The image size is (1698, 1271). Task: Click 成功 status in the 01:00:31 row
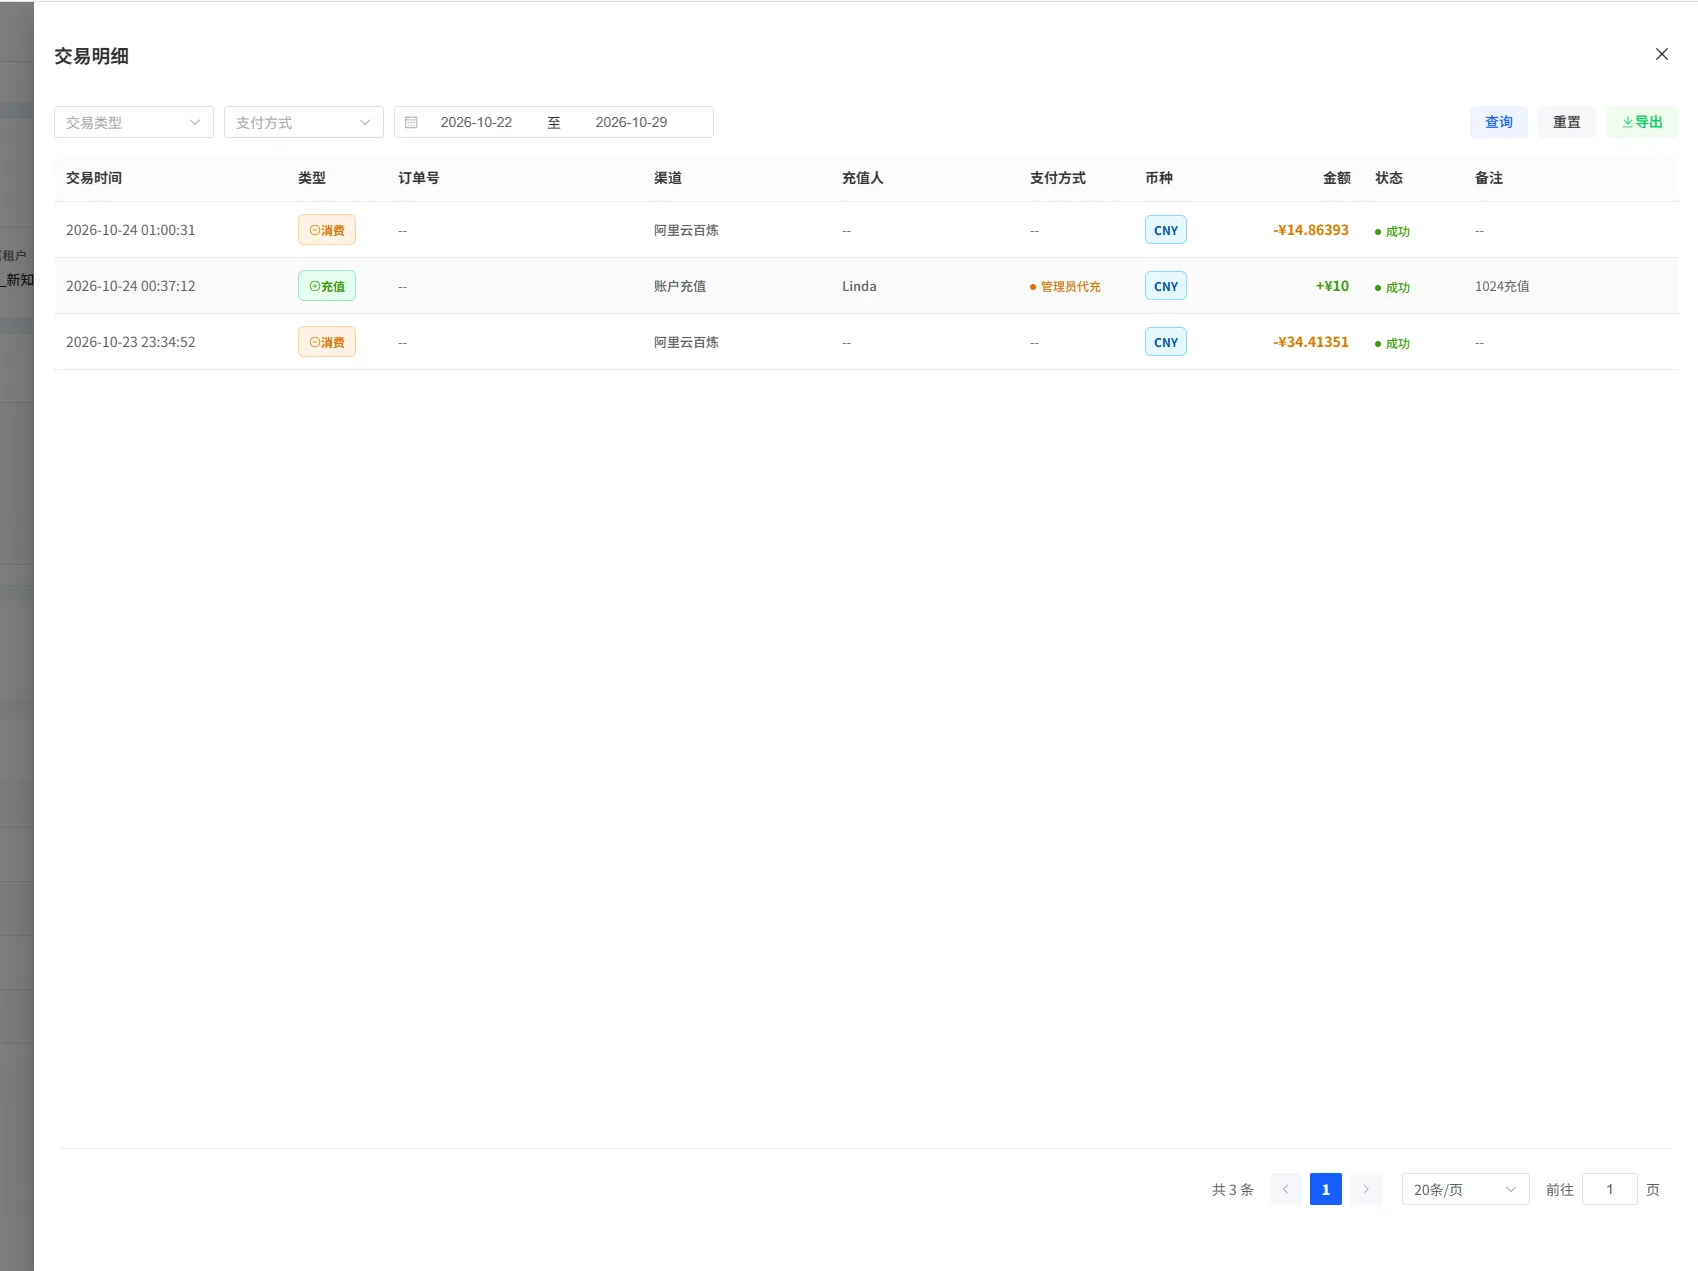[1392, 231]
